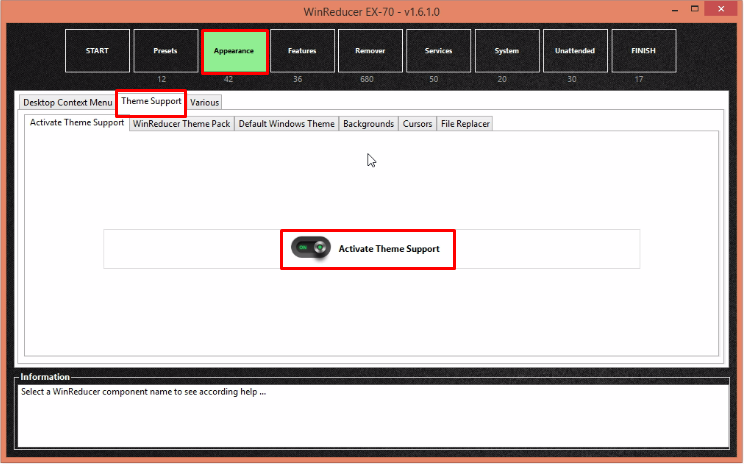This screenshot has height=464, width=744.
Task: Toggle the Activate Theme Support switch
Action: coord(311,248)
